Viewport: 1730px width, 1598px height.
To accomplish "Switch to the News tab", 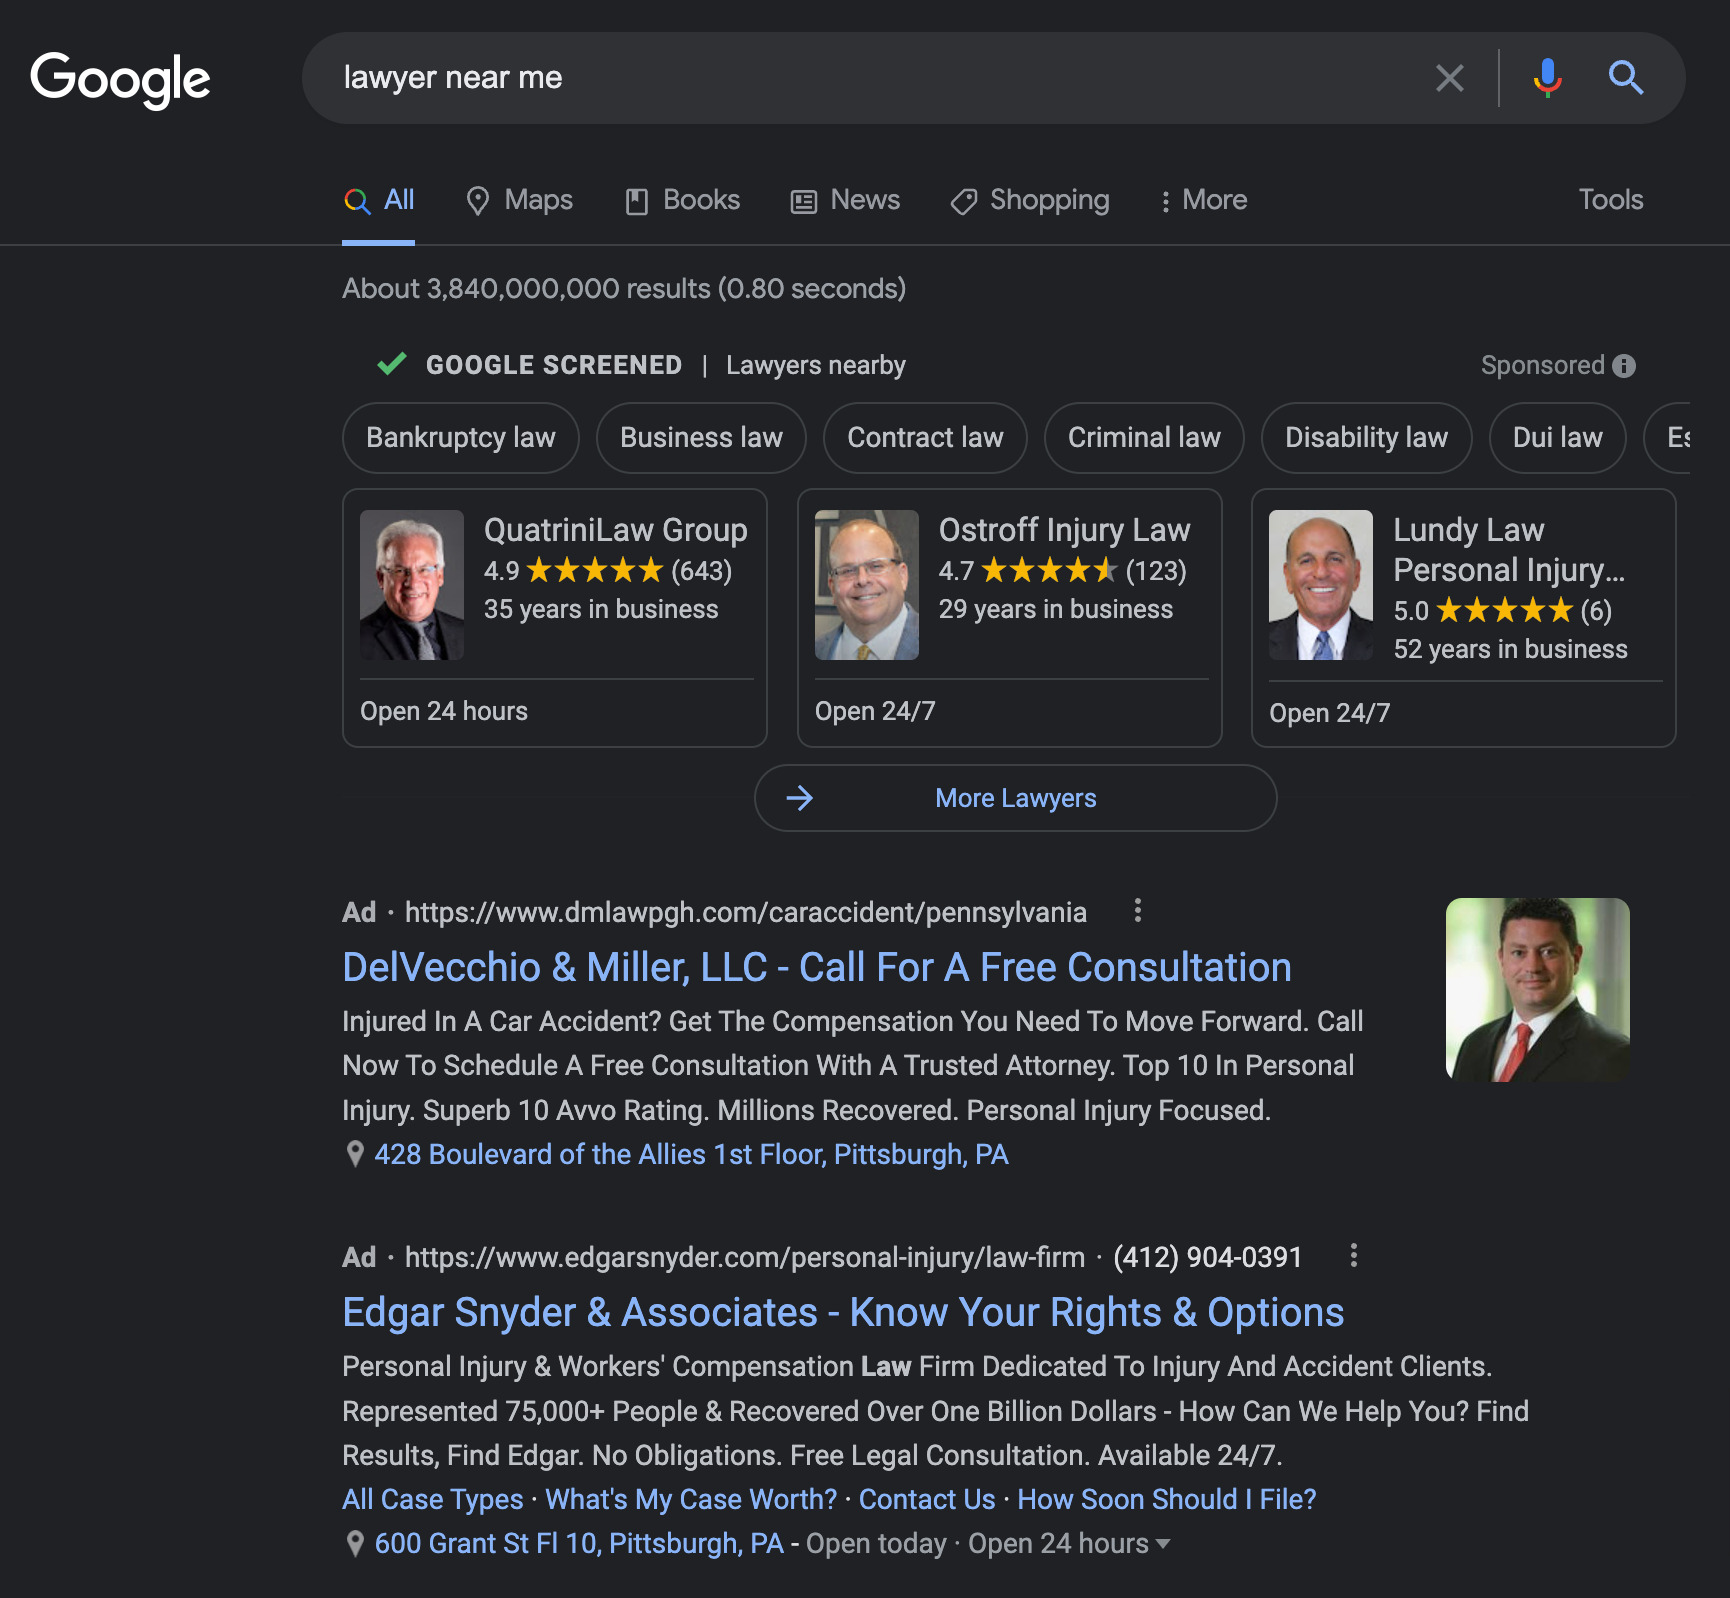I will click(845, 200).
